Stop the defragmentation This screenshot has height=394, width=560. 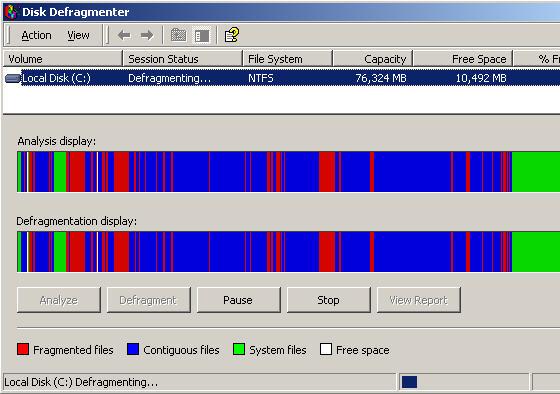329,300
